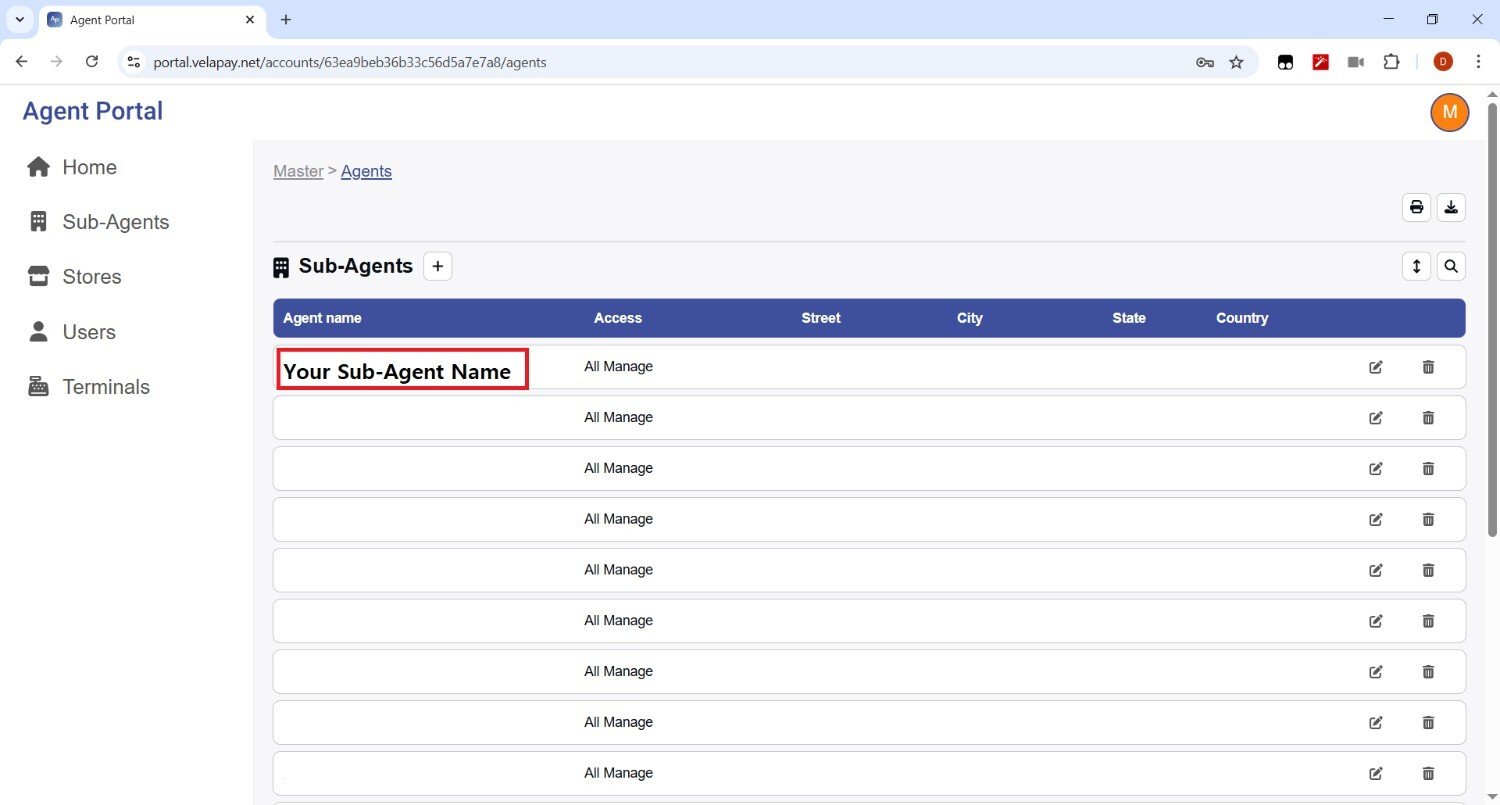Click the sort arrows icon

pos(1416,266)
